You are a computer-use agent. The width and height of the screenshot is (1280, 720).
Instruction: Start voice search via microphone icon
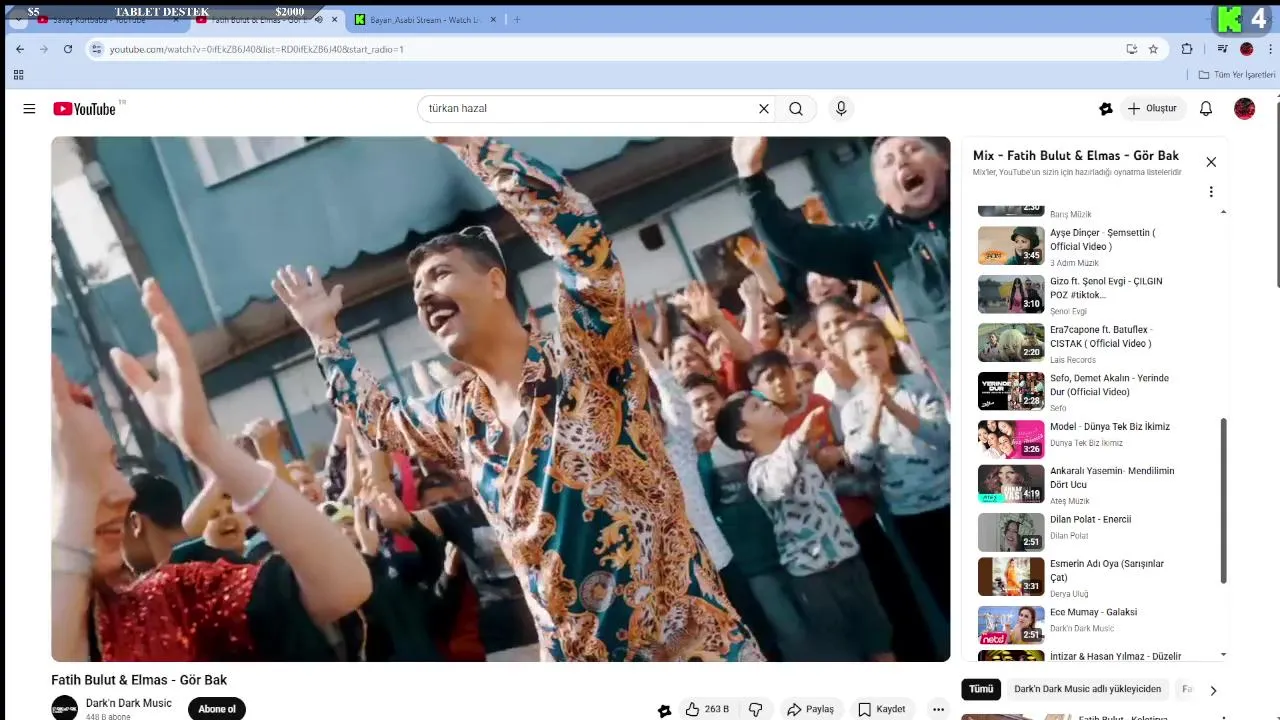pyautogui.click(x=841, y=109)
